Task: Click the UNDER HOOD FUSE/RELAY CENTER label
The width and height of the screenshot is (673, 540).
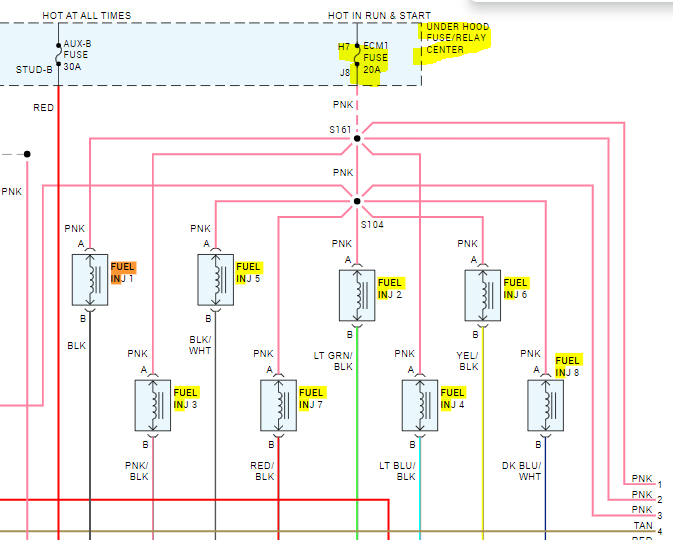Action: pos(459,37)
